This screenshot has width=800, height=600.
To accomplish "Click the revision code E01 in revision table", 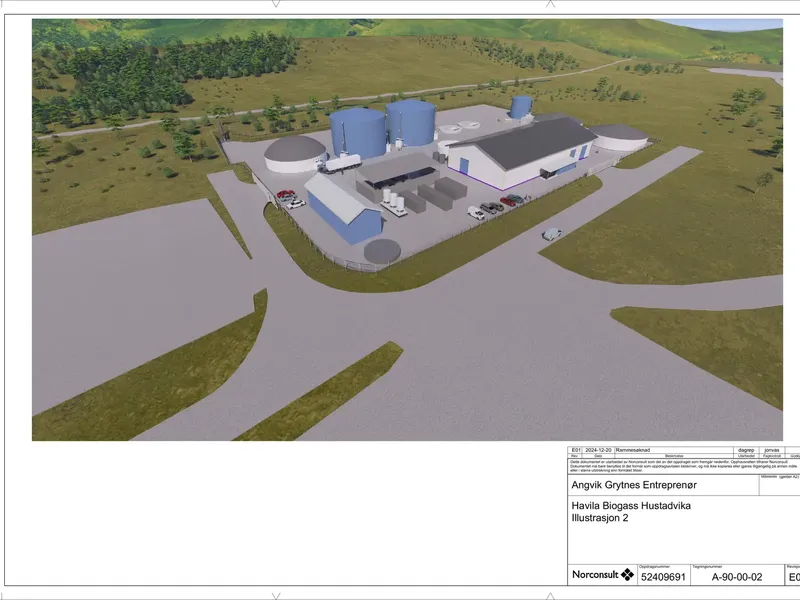I will [576, 451].
